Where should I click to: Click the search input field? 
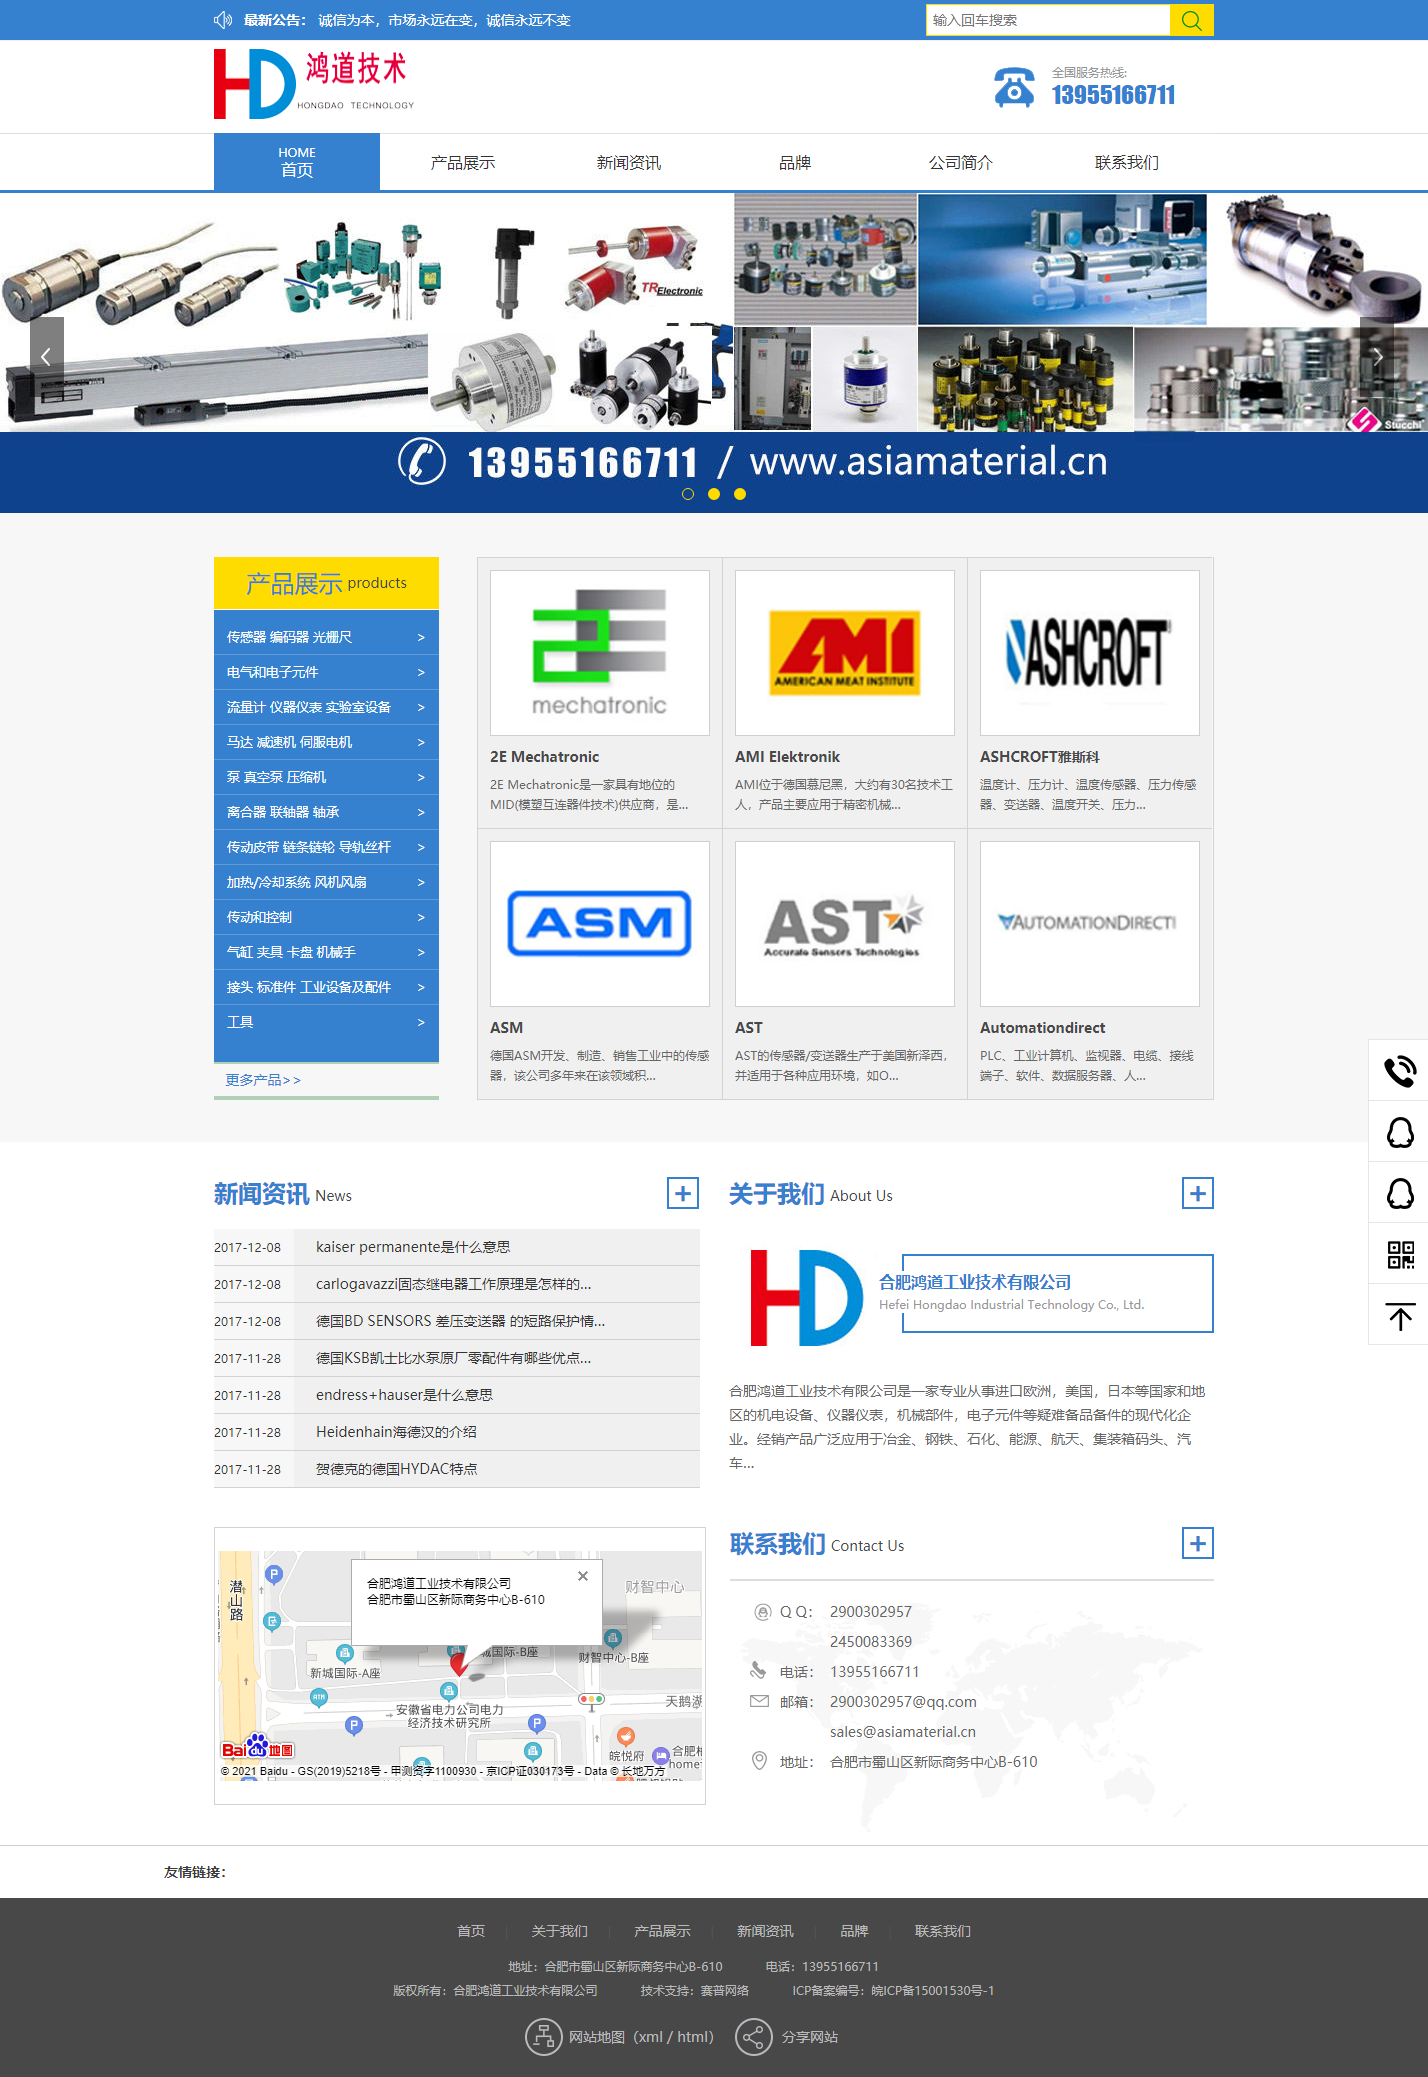[x=1048, y=20]
